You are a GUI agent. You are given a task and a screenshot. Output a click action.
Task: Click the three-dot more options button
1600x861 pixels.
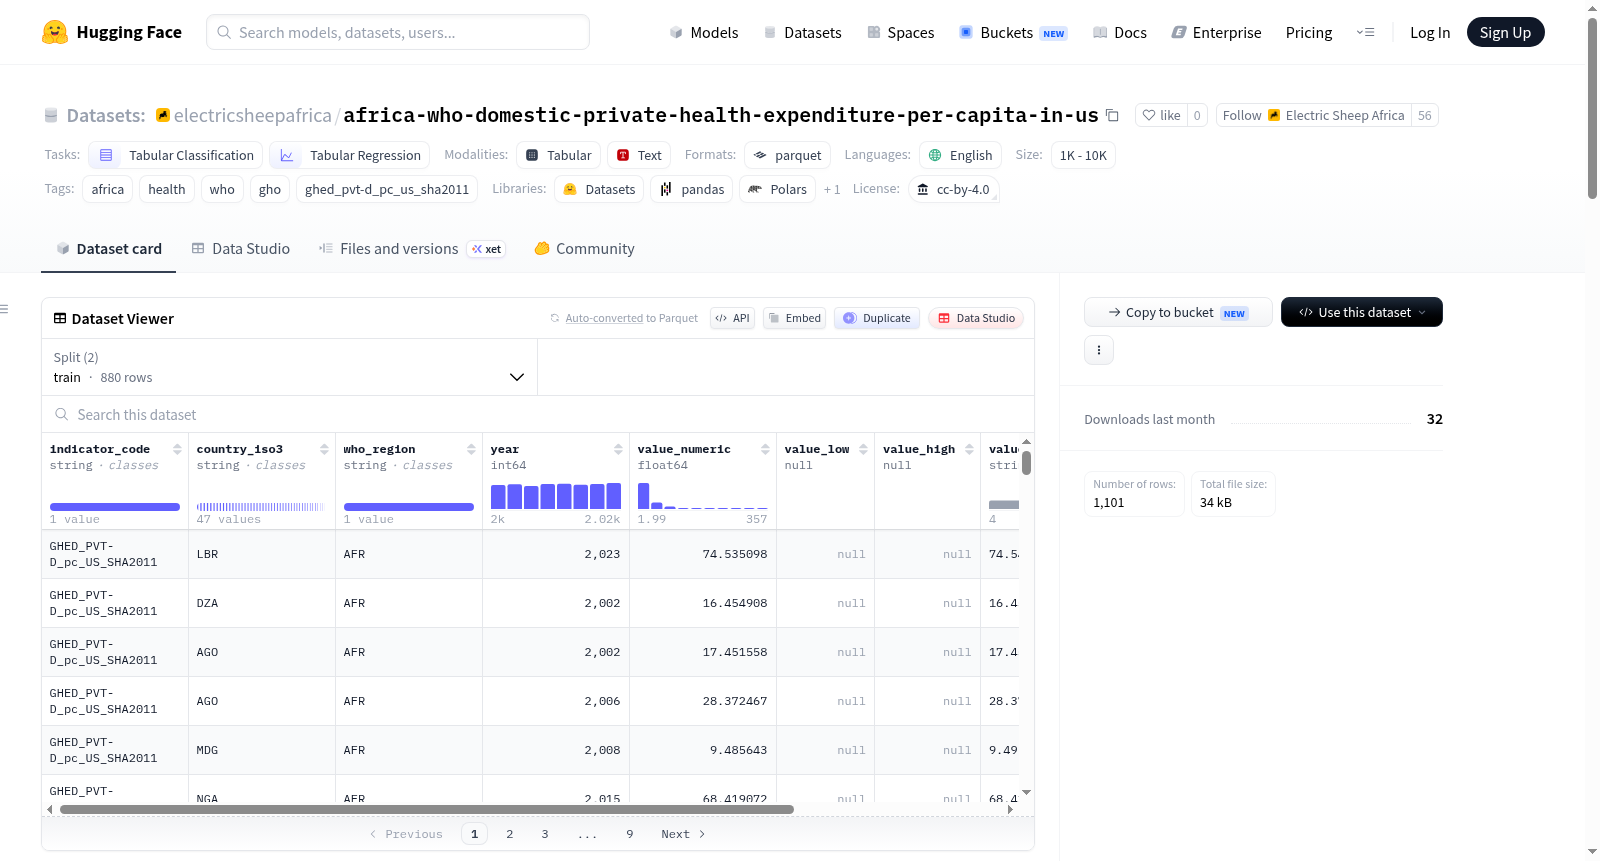[x=1099, y=350]
